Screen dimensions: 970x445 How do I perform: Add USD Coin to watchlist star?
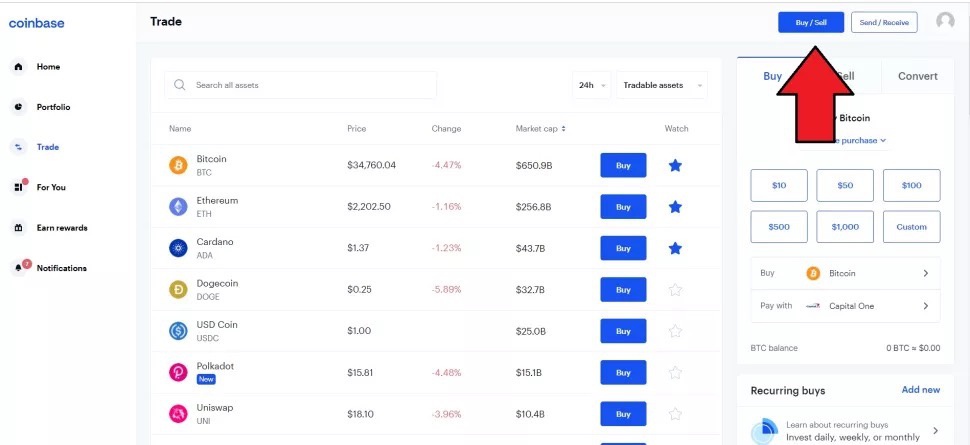[x=676, y=331]
